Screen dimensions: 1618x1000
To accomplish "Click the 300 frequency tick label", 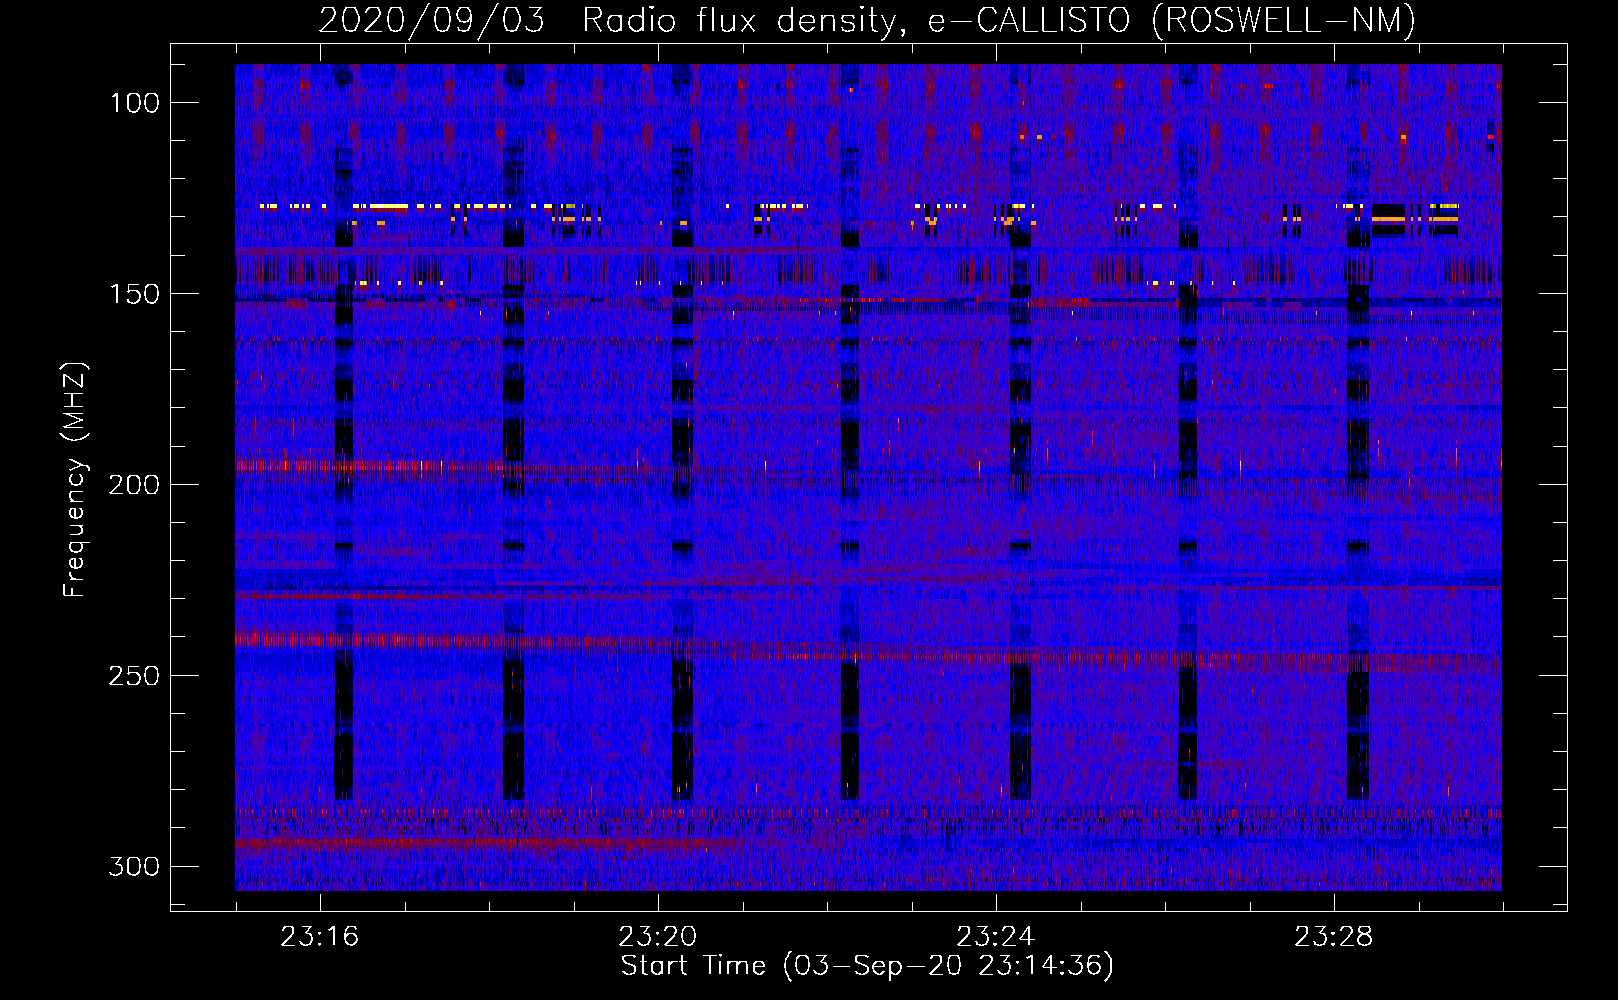I will point(134,866).
